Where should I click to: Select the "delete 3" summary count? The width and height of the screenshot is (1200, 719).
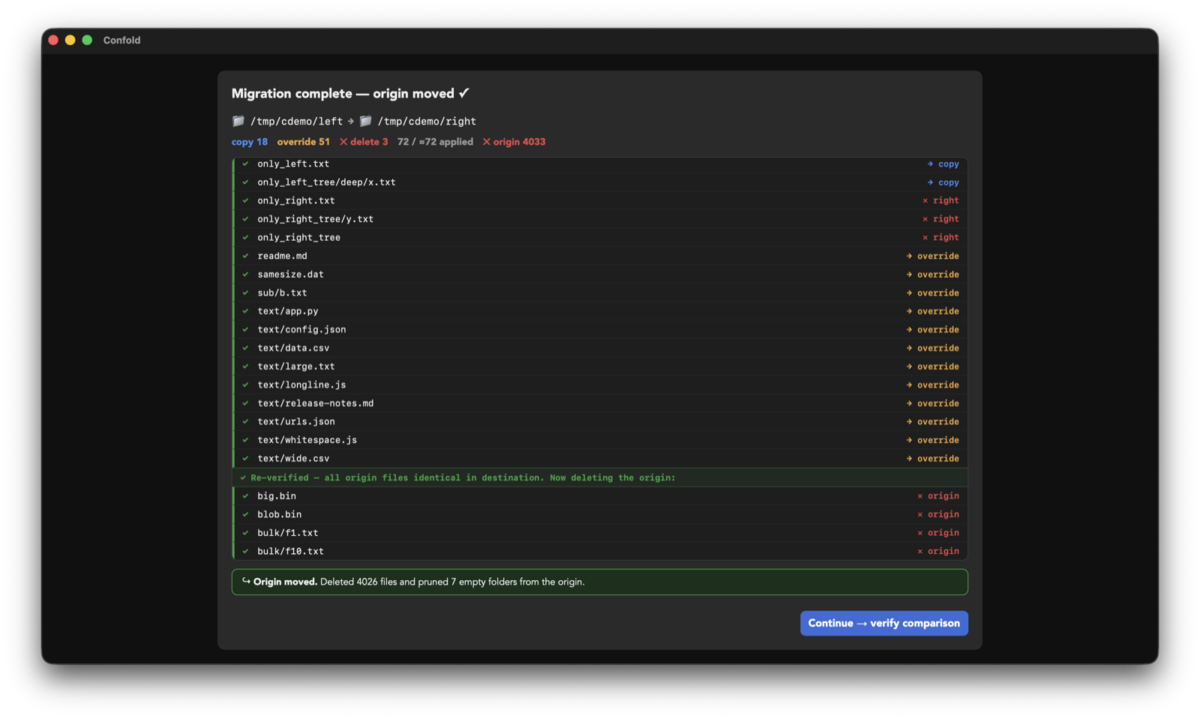[x=364, y=142]
